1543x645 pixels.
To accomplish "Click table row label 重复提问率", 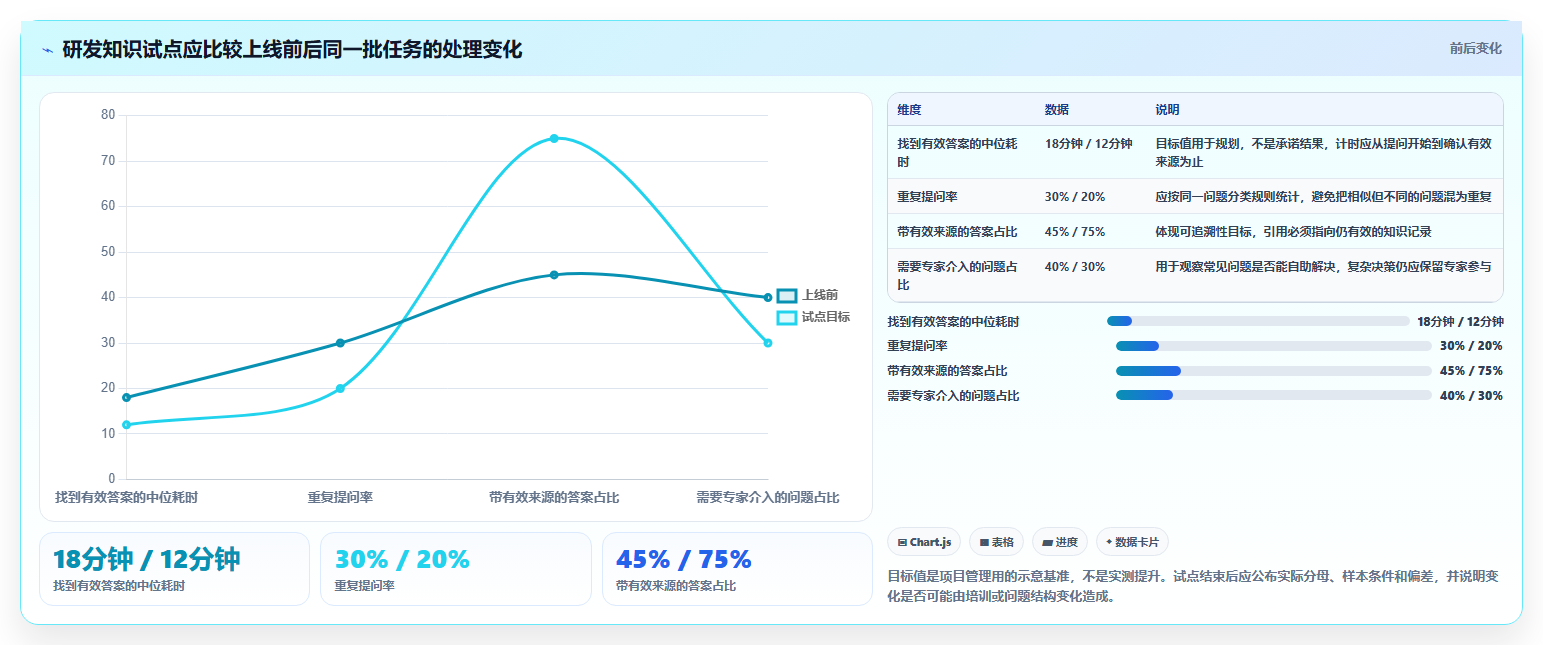I will tap(927, 197).
